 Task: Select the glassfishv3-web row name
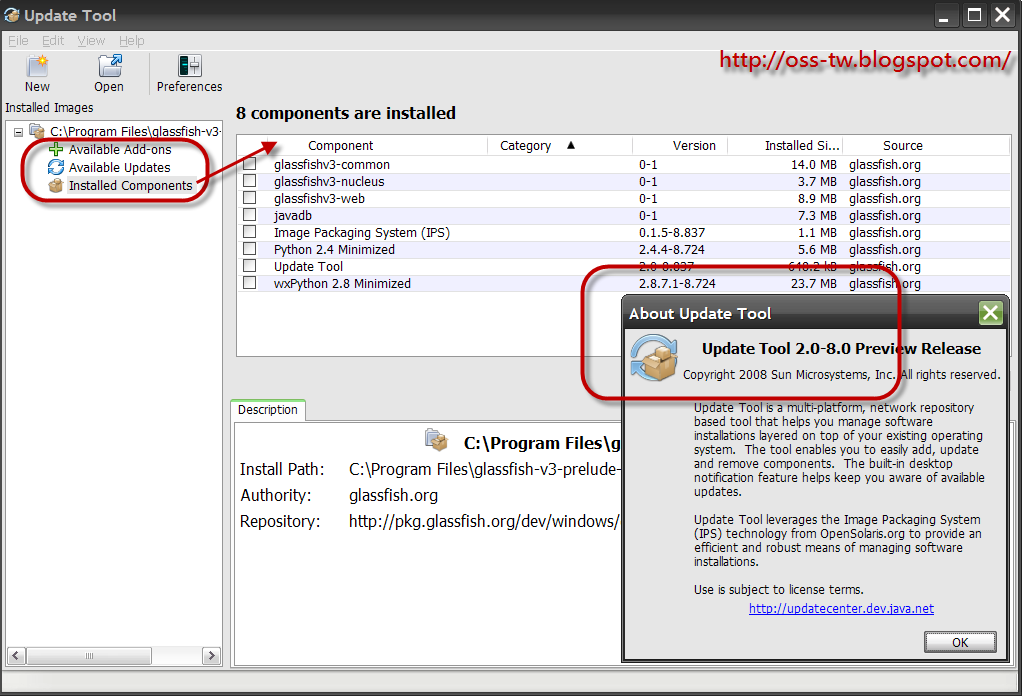coord(319,199)
